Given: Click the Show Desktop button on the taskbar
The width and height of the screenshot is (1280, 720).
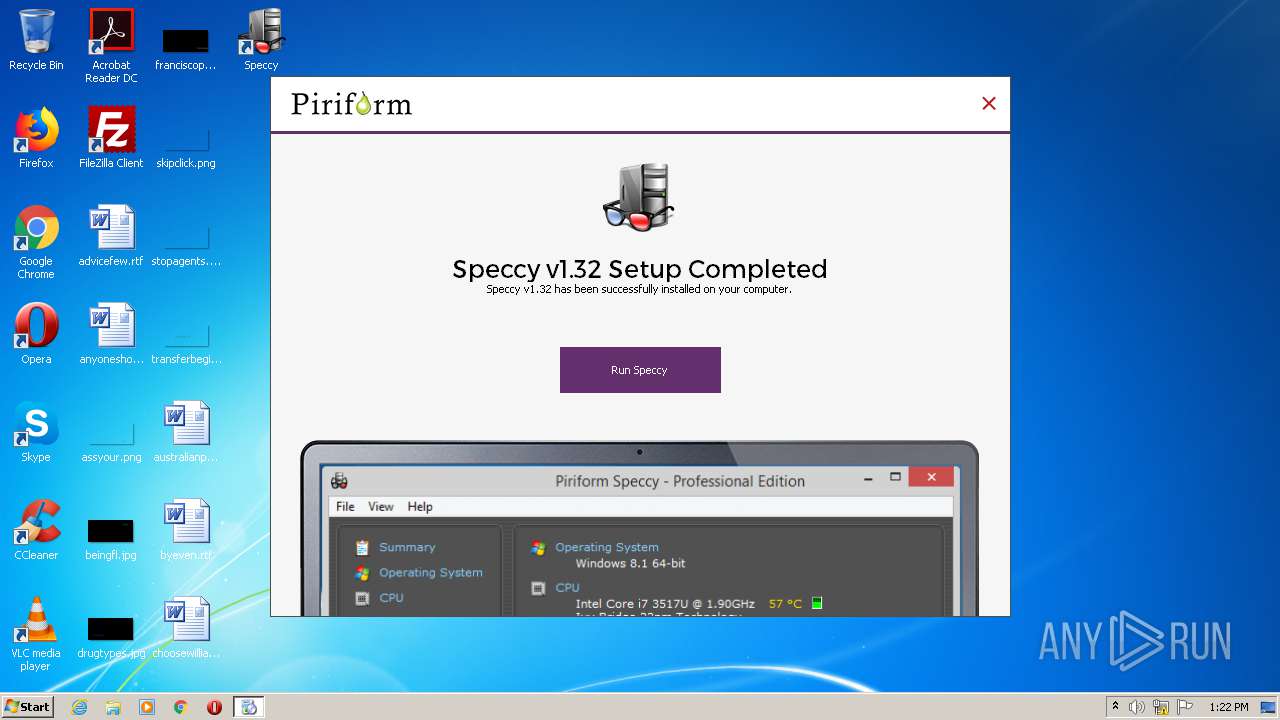Looking at the screenshot, I should point(1269,707).
